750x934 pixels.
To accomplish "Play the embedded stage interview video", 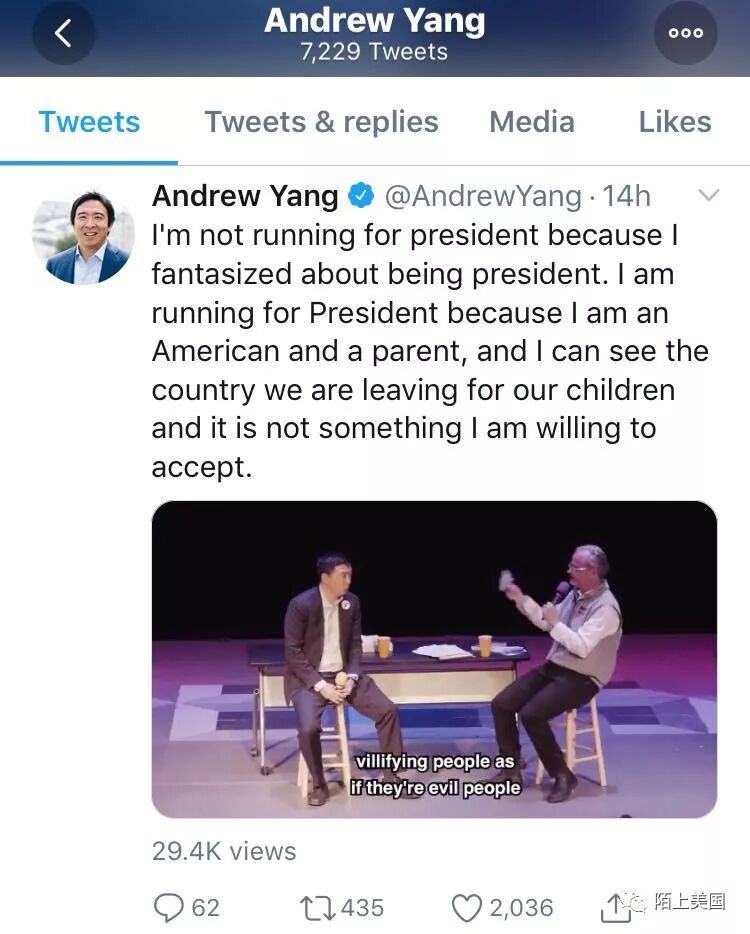I will point(434,659).
